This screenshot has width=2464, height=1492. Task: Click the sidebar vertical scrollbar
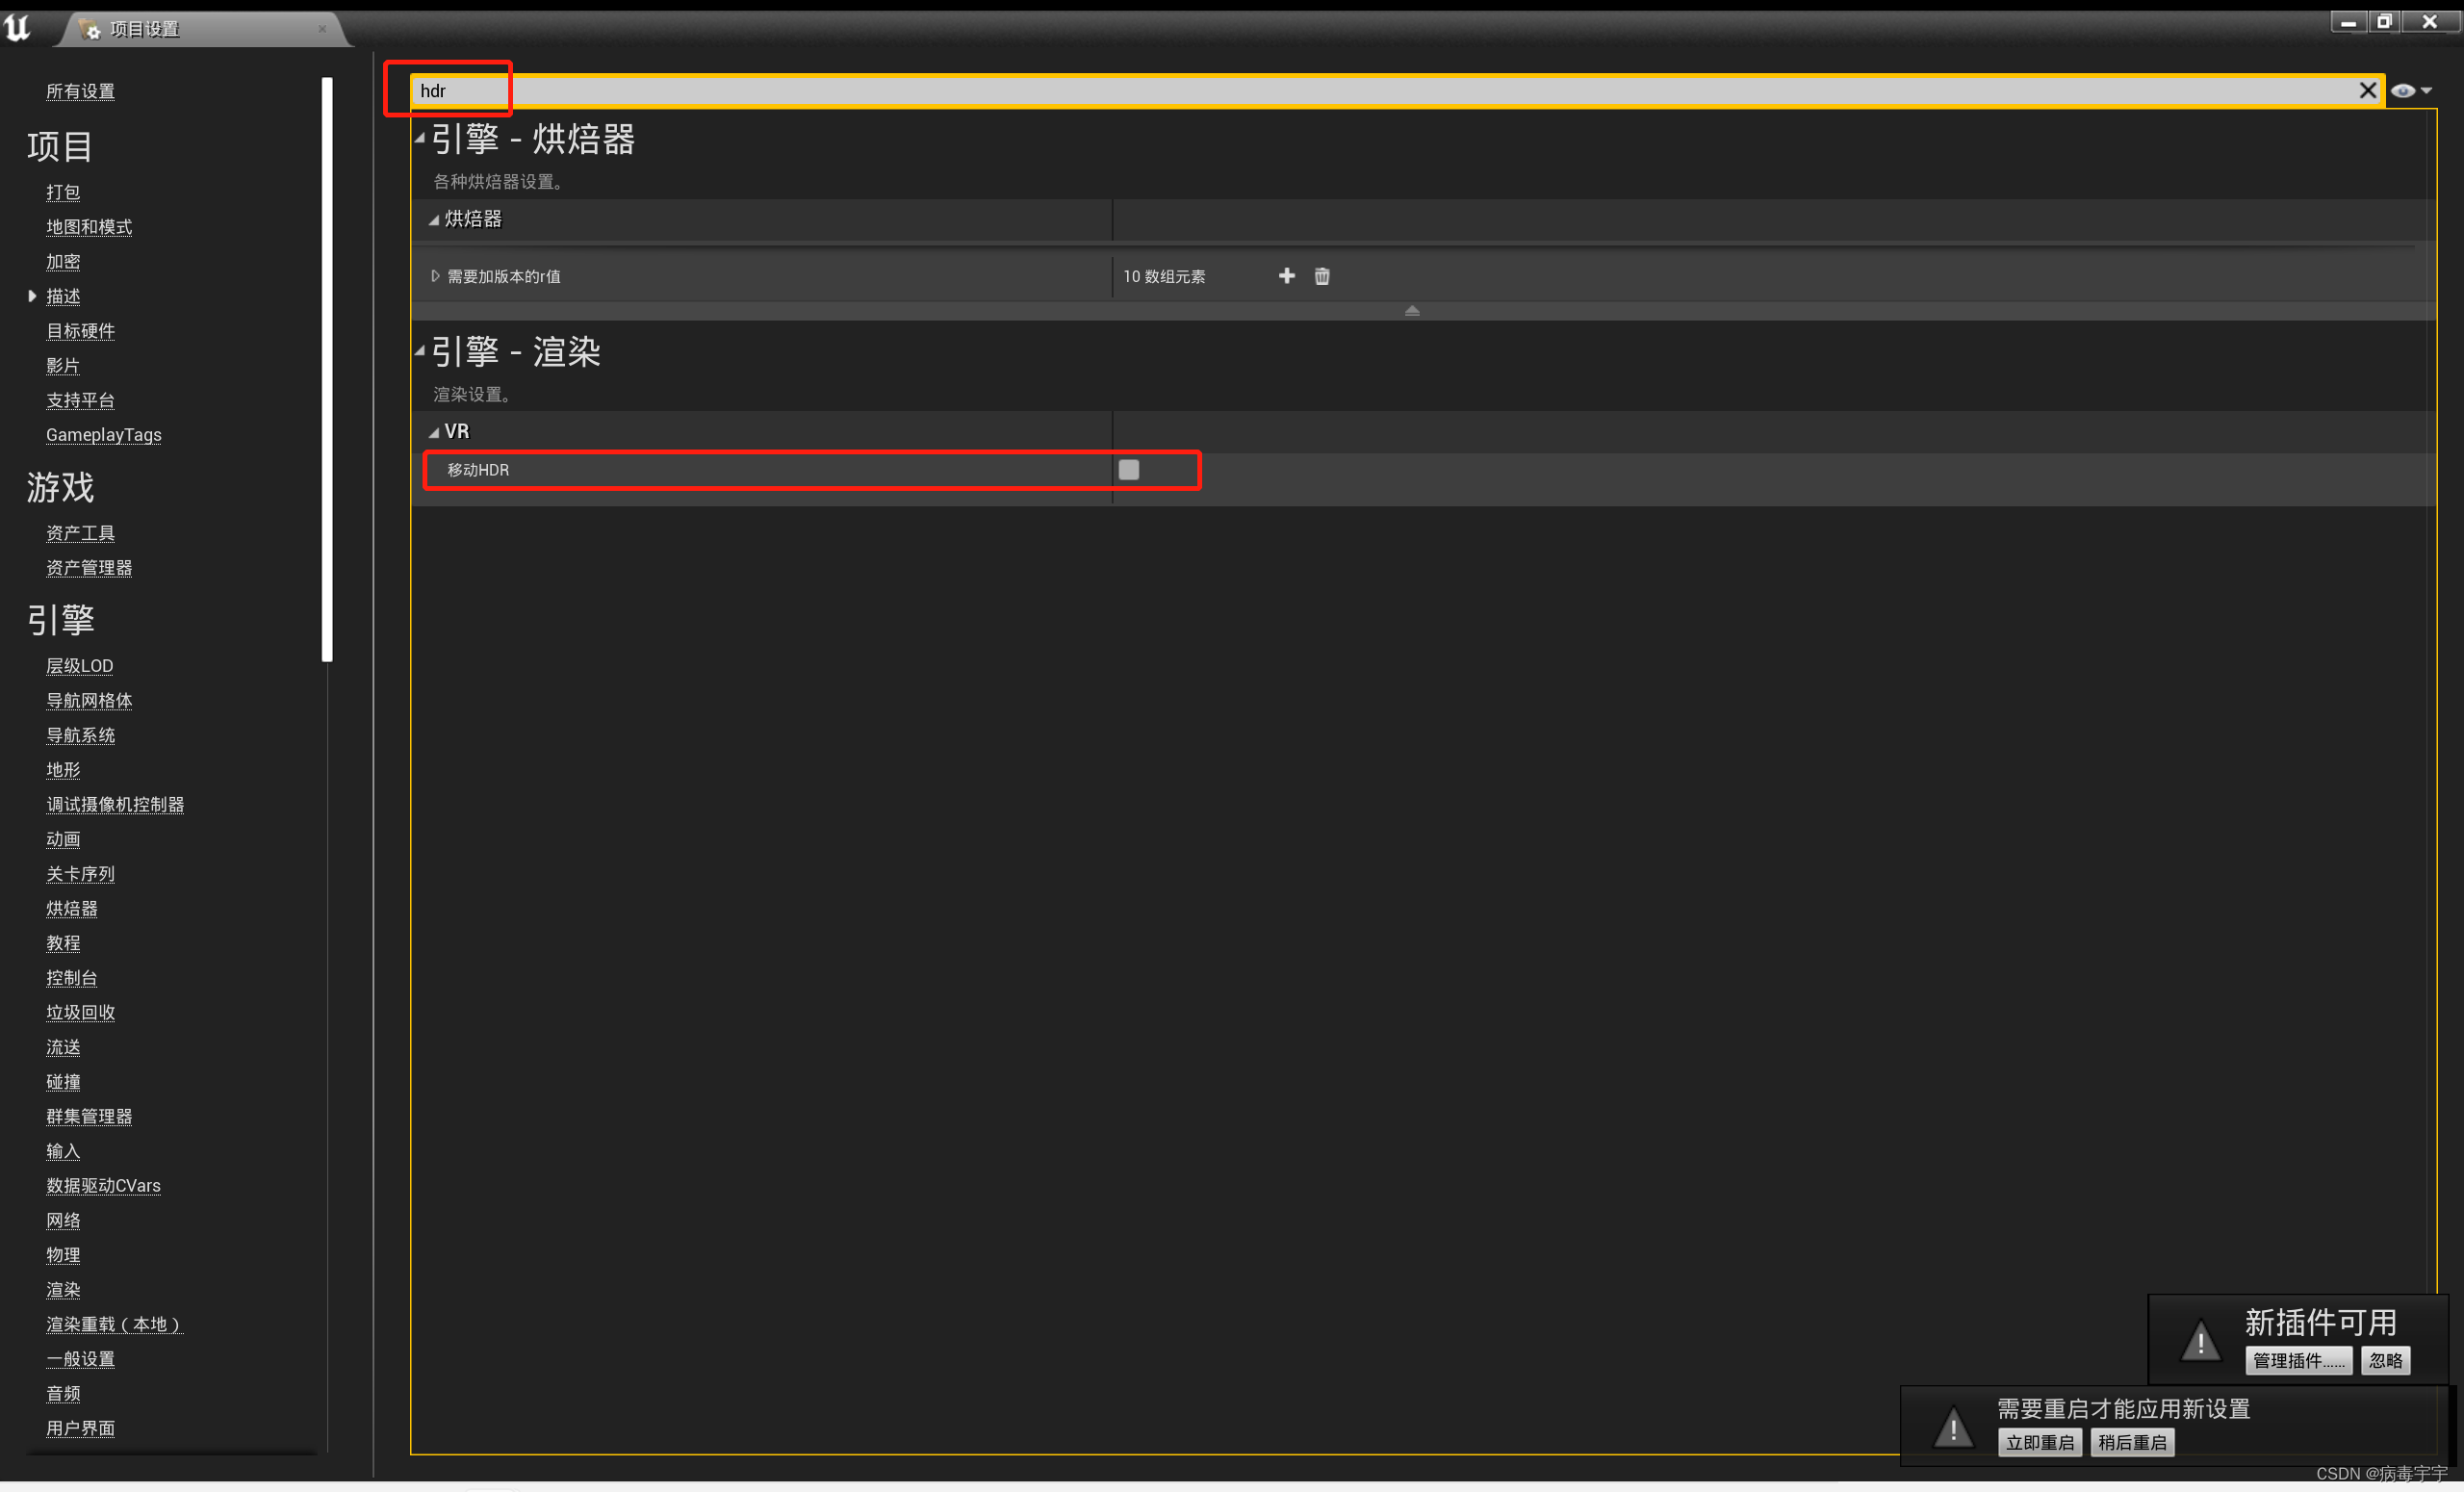coord(327,370)
